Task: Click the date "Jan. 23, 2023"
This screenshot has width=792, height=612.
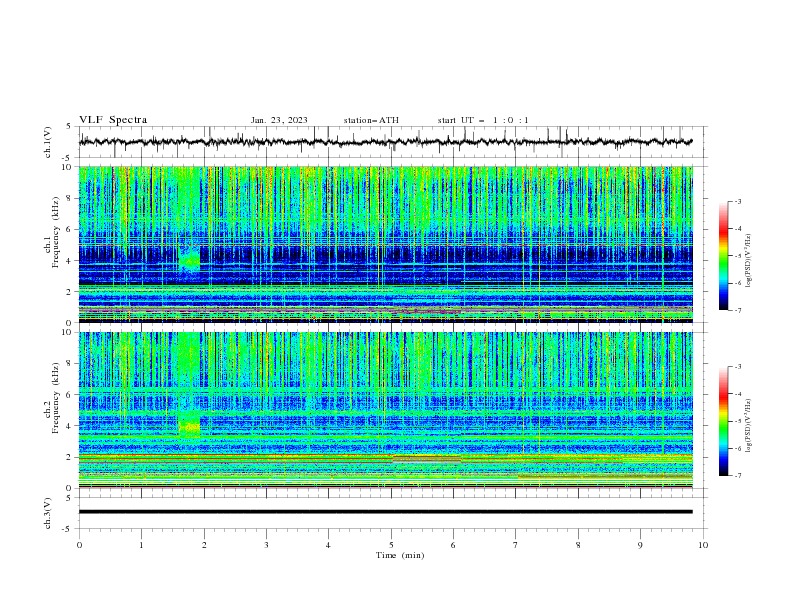Action: [279, 120]
